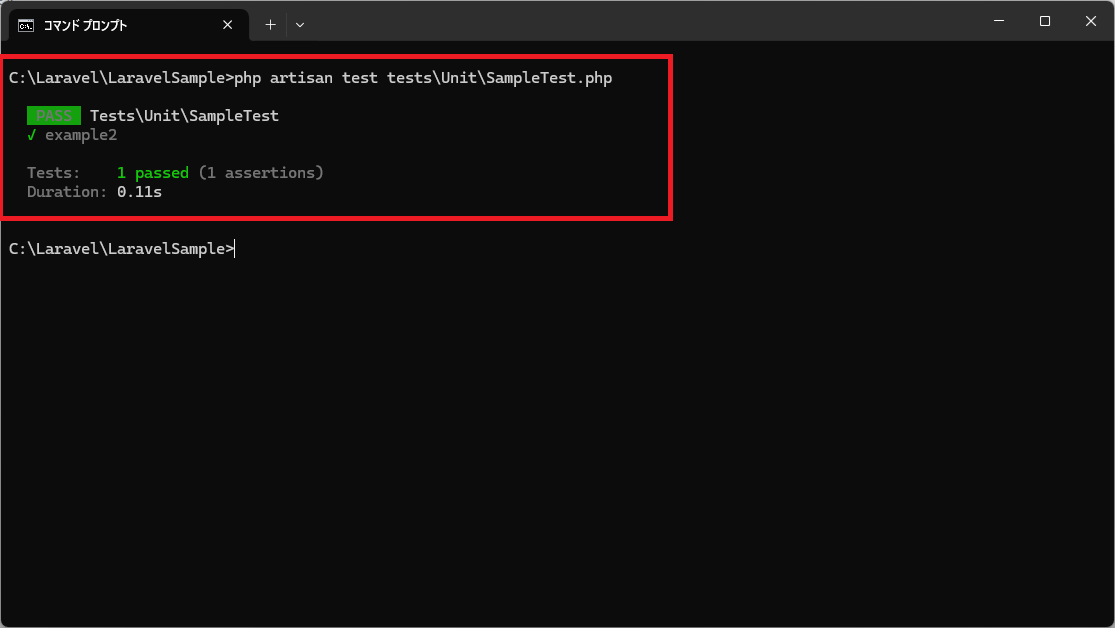Click the 'Duration:' label
The image size is (1115, 628).
[67, 192]
